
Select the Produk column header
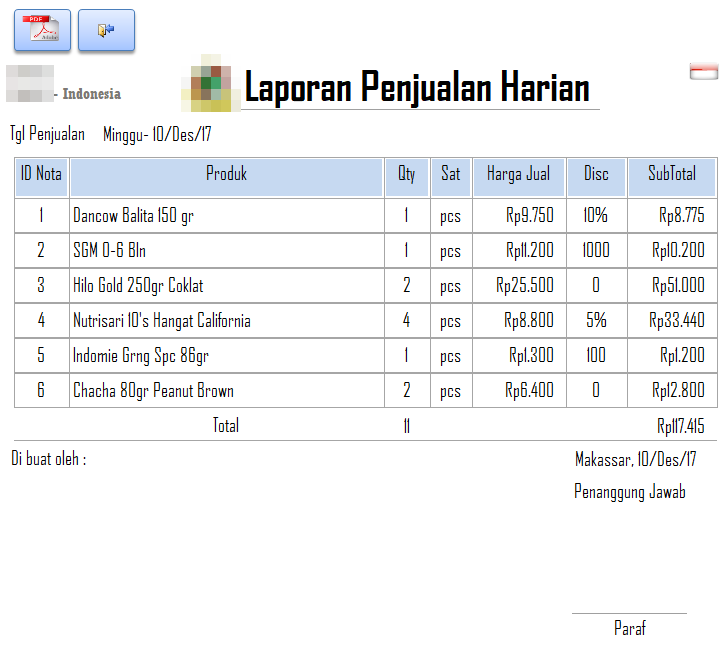coord(227,174)
